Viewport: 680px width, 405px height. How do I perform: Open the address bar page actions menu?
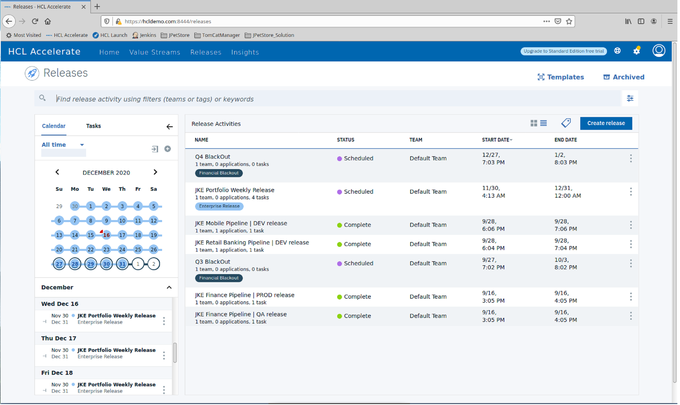coord(546,21)
